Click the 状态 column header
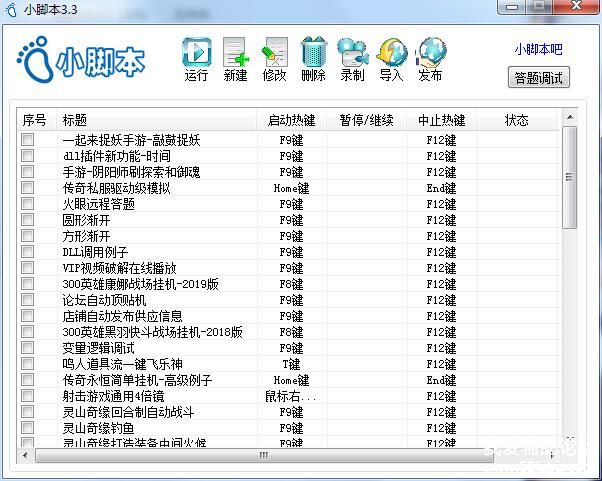Screen dimensions: 602x481 [517, 120]
